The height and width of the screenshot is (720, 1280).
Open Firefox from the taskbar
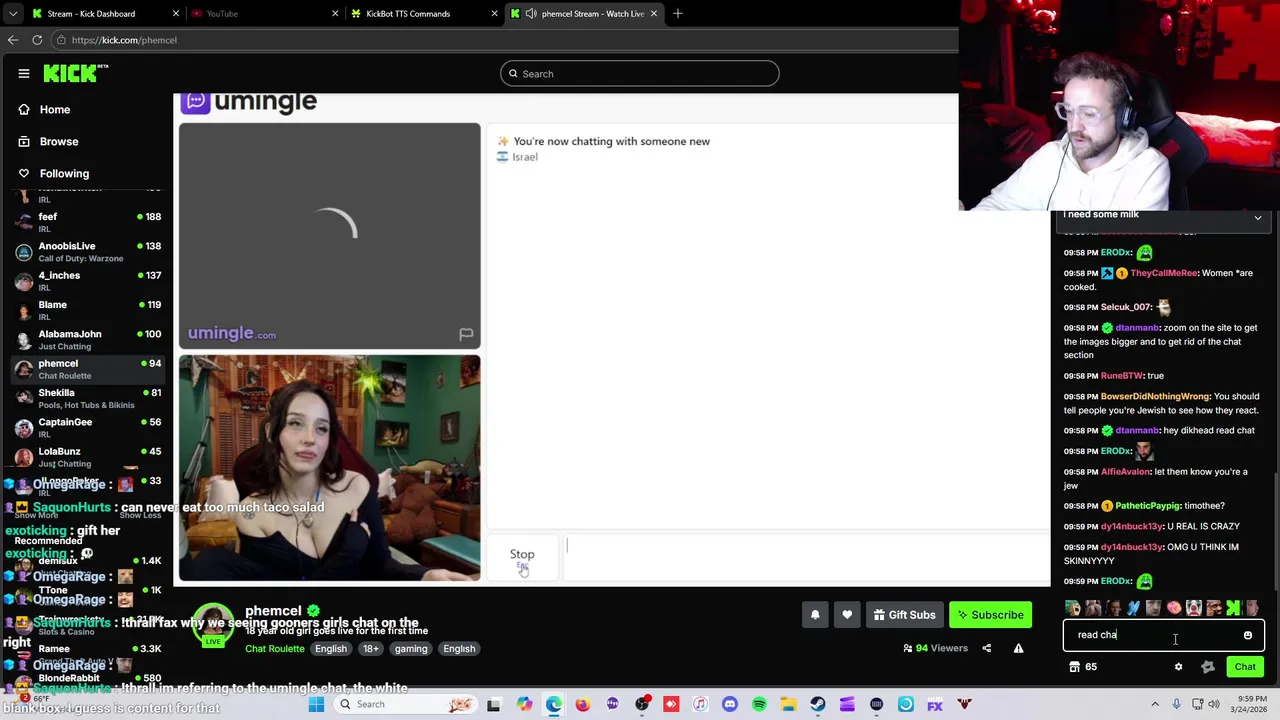point(583,704)
